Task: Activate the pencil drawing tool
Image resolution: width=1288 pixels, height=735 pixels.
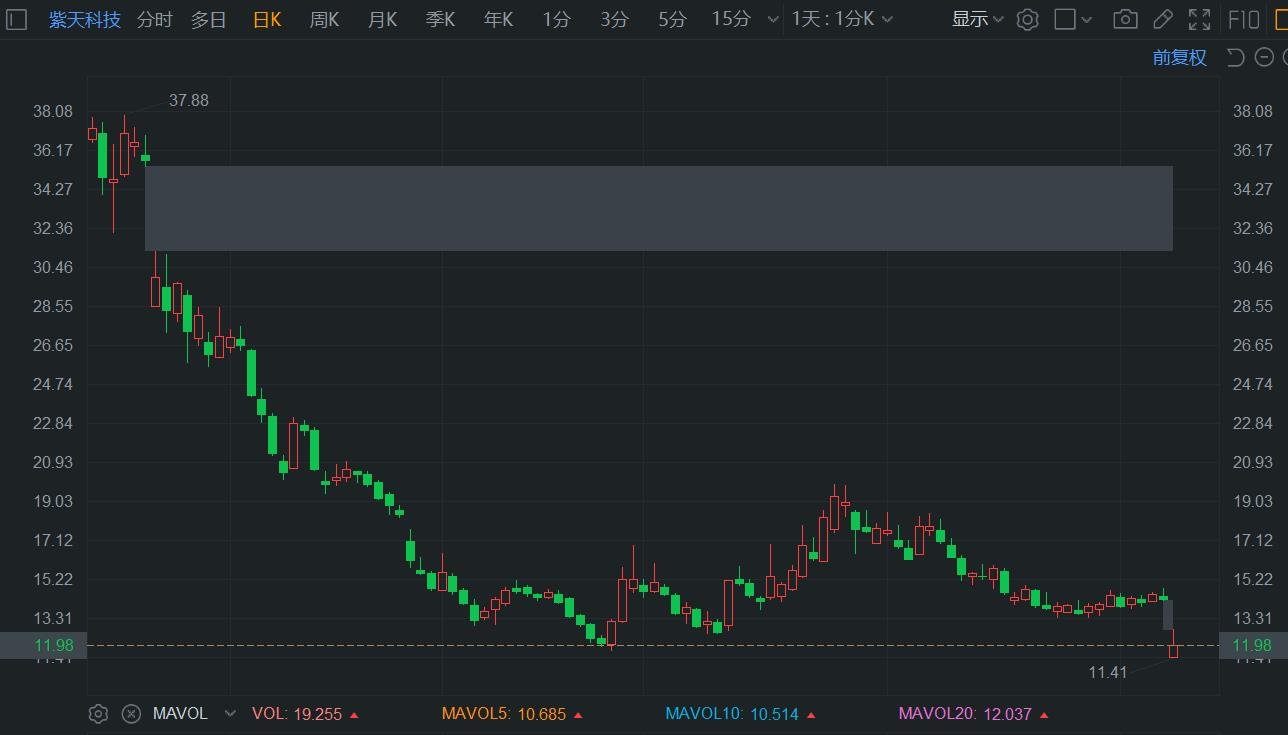Action: pyautogui.click(x=1162, y=19)
